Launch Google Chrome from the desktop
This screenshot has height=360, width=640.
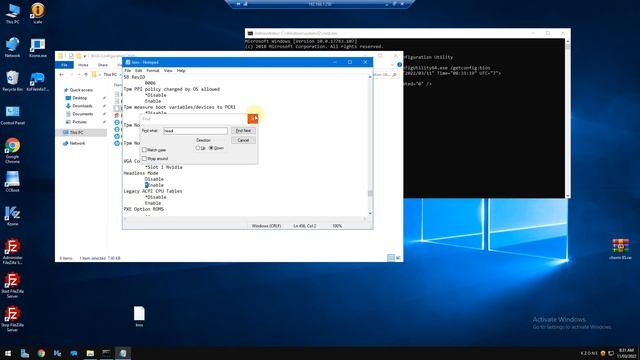coord(12,150)
